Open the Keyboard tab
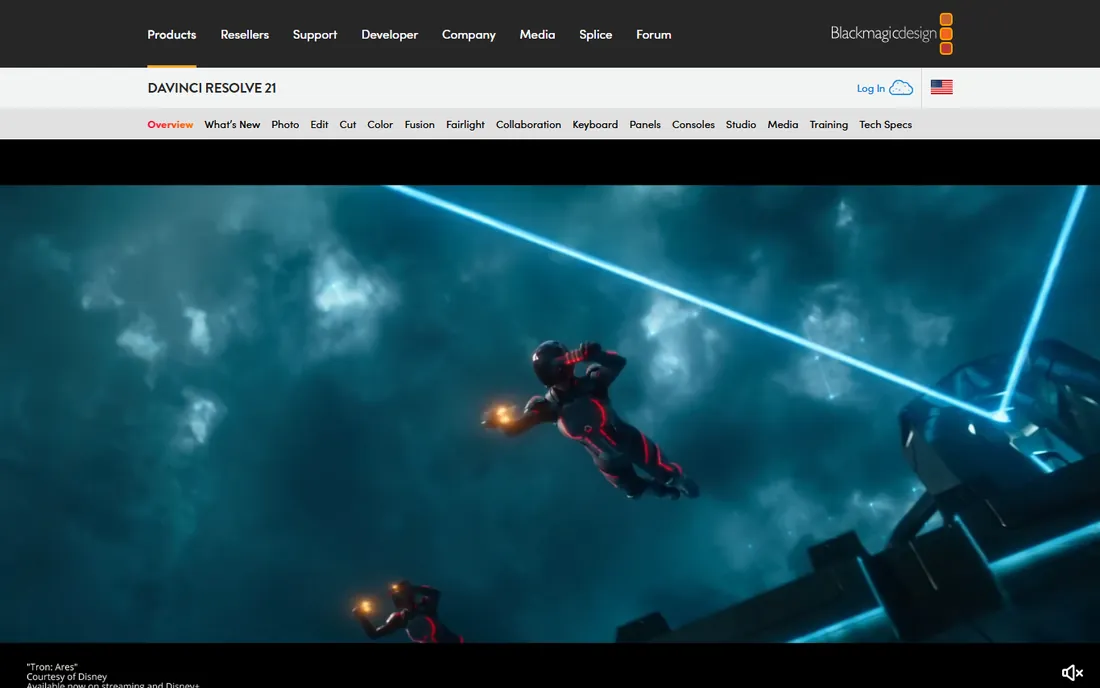This screenshot has width=1100, height=688. tap(595, 124)
